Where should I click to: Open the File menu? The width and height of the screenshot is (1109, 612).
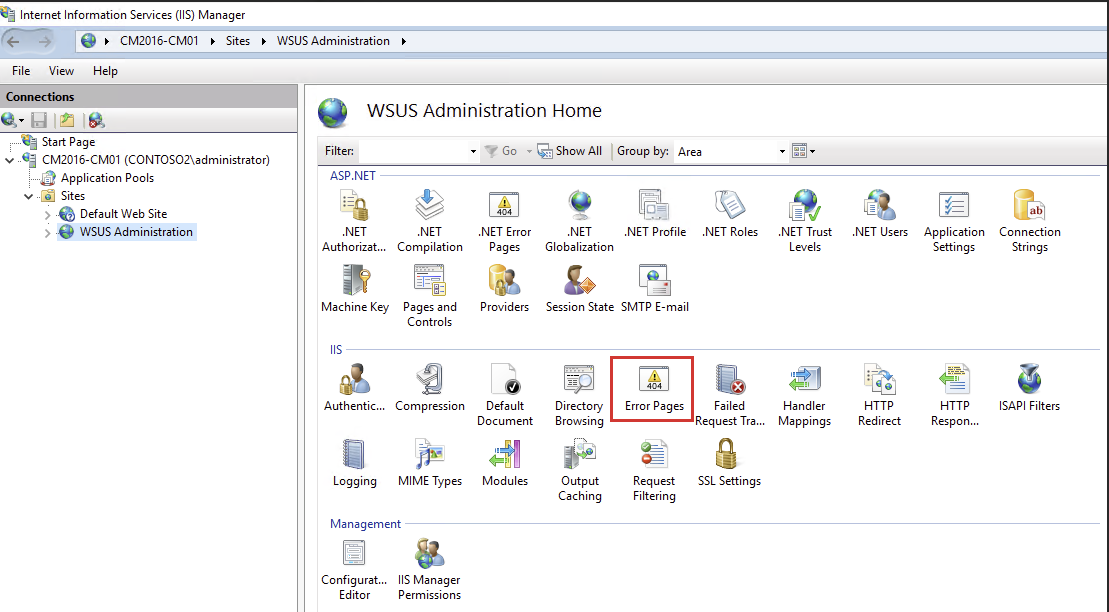click(x=21, y=71)
